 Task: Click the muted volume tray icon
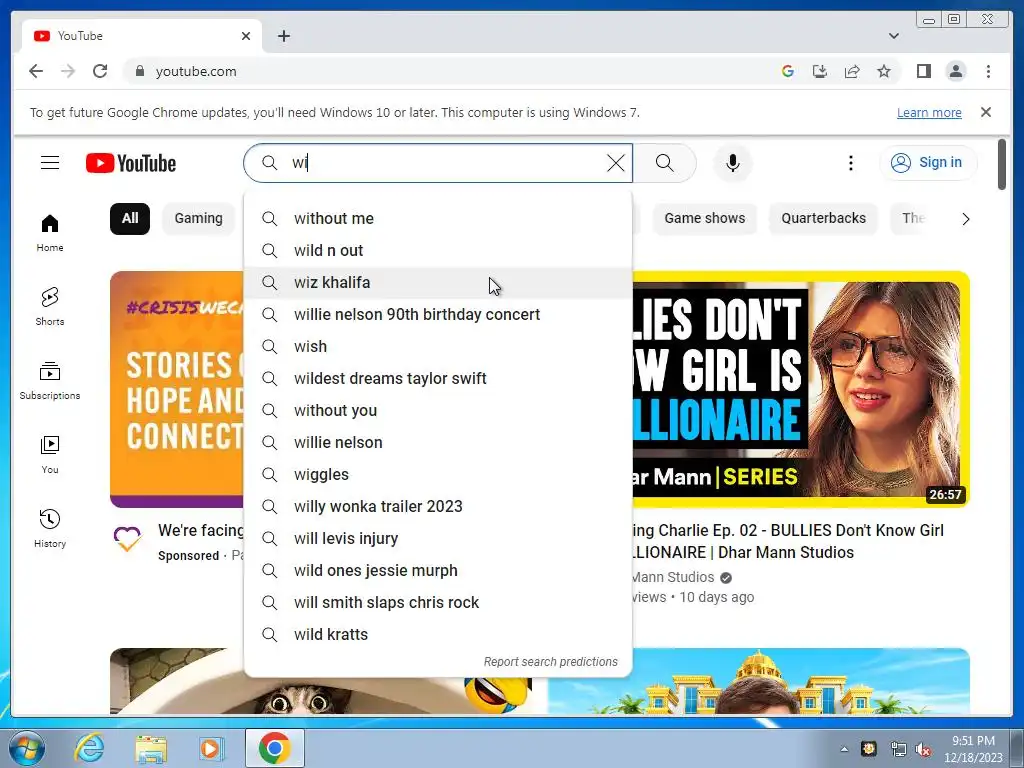tap(923, 749)
